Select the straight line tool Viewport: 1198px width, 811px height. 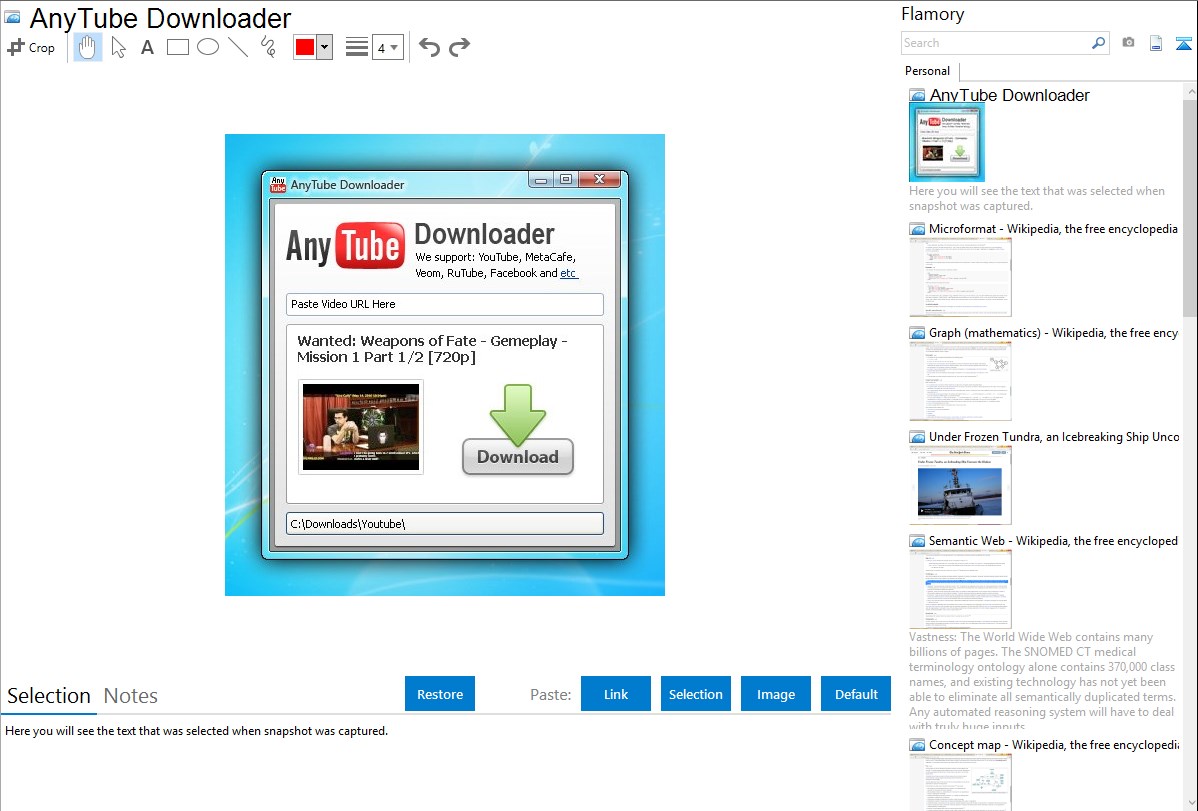238,47
